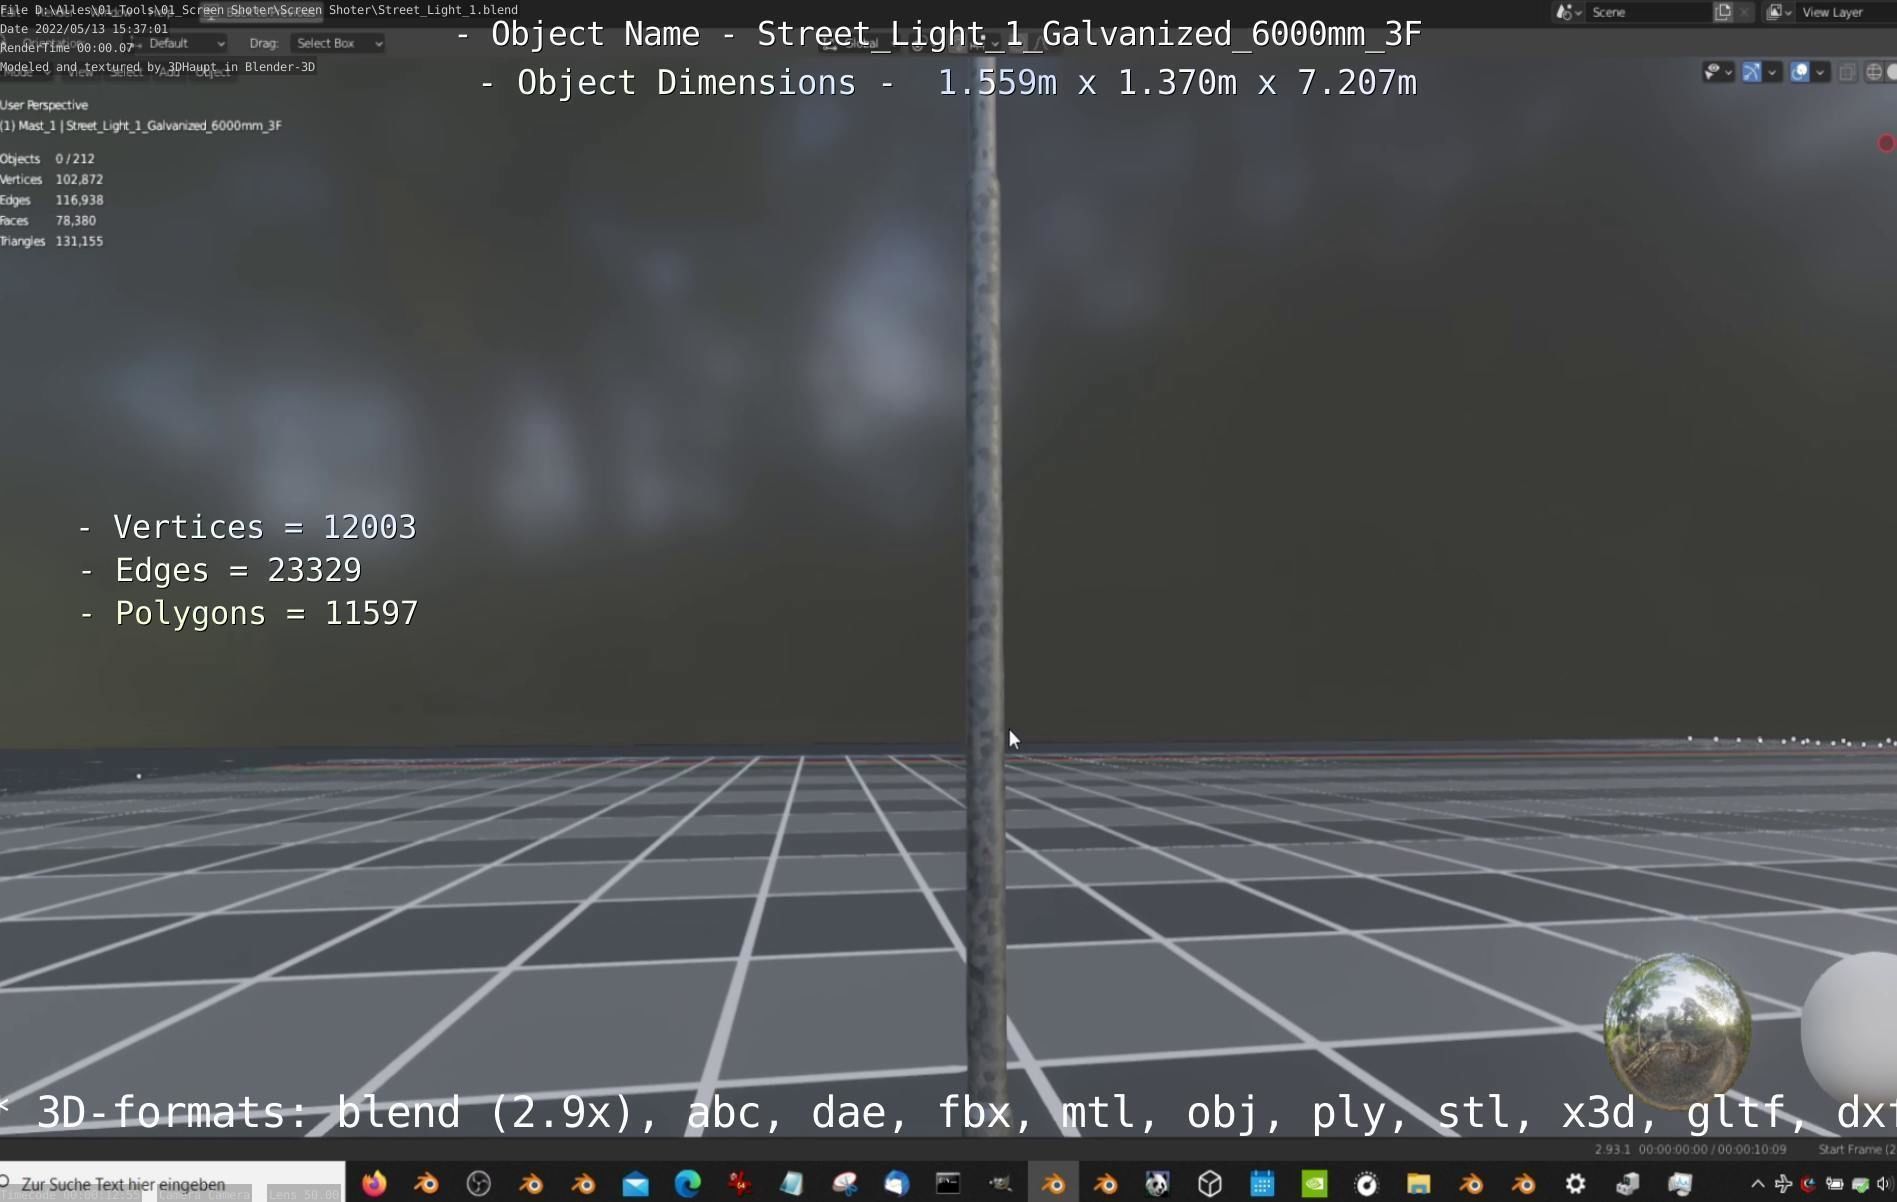Viewport: 1897px width, 1202px height.
Task: Click the Triangles 131,155 statistic
Action: [x=52, y=241]
